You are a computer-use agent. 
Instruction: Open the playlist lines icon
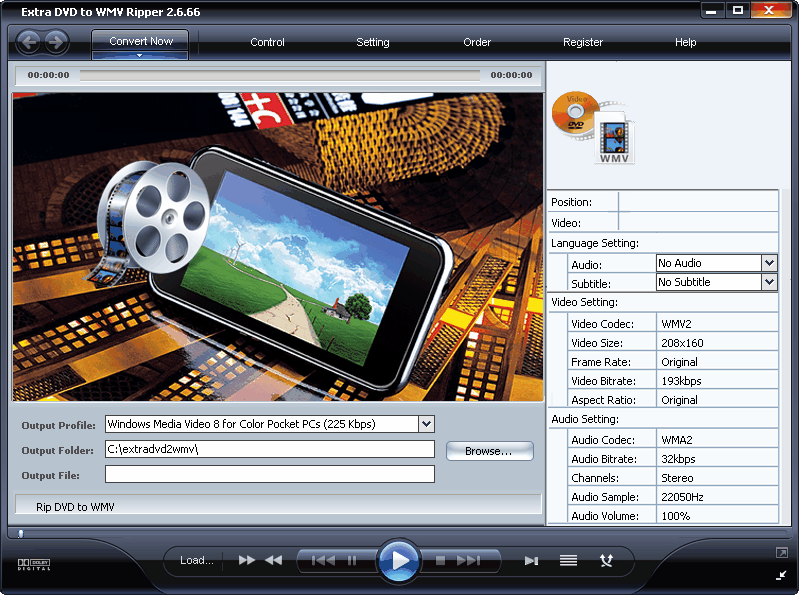[x=568, y=561]
